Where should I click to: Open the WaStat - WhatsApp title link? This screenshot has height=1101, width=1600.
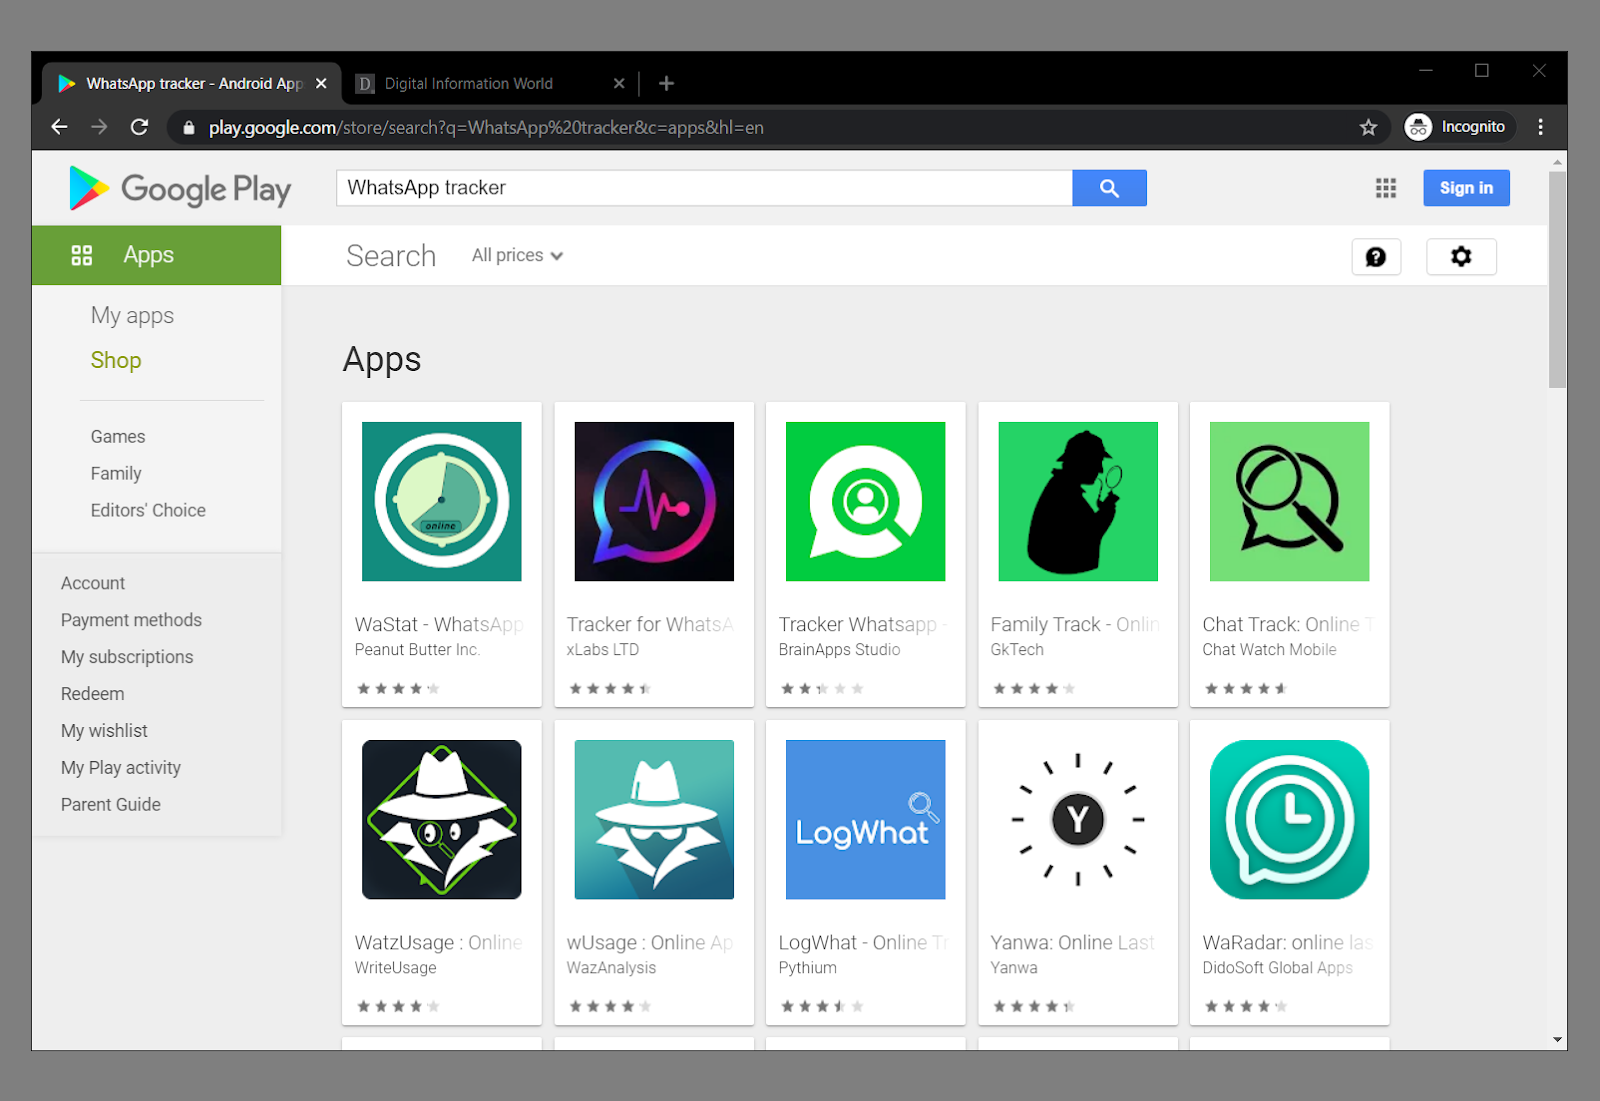click(439, 625)
